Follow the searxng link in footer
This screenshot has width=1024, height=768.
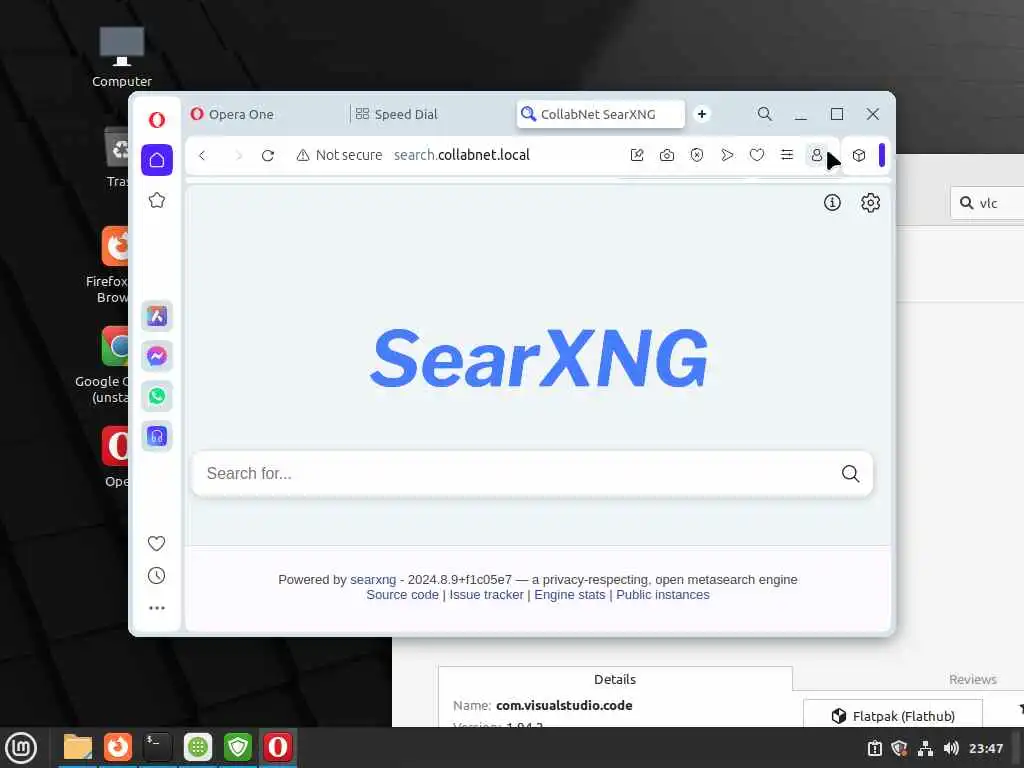373,580
